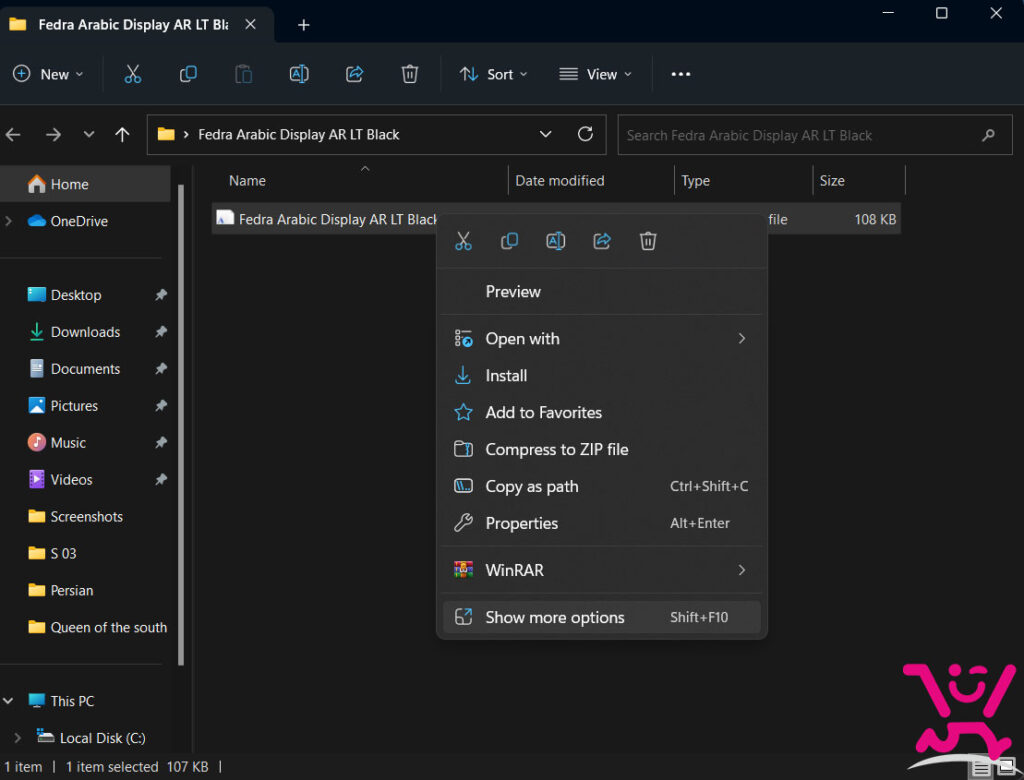Open recent locations dropdown arrow
The image size is (1024, 780).
tap(89, 135)
